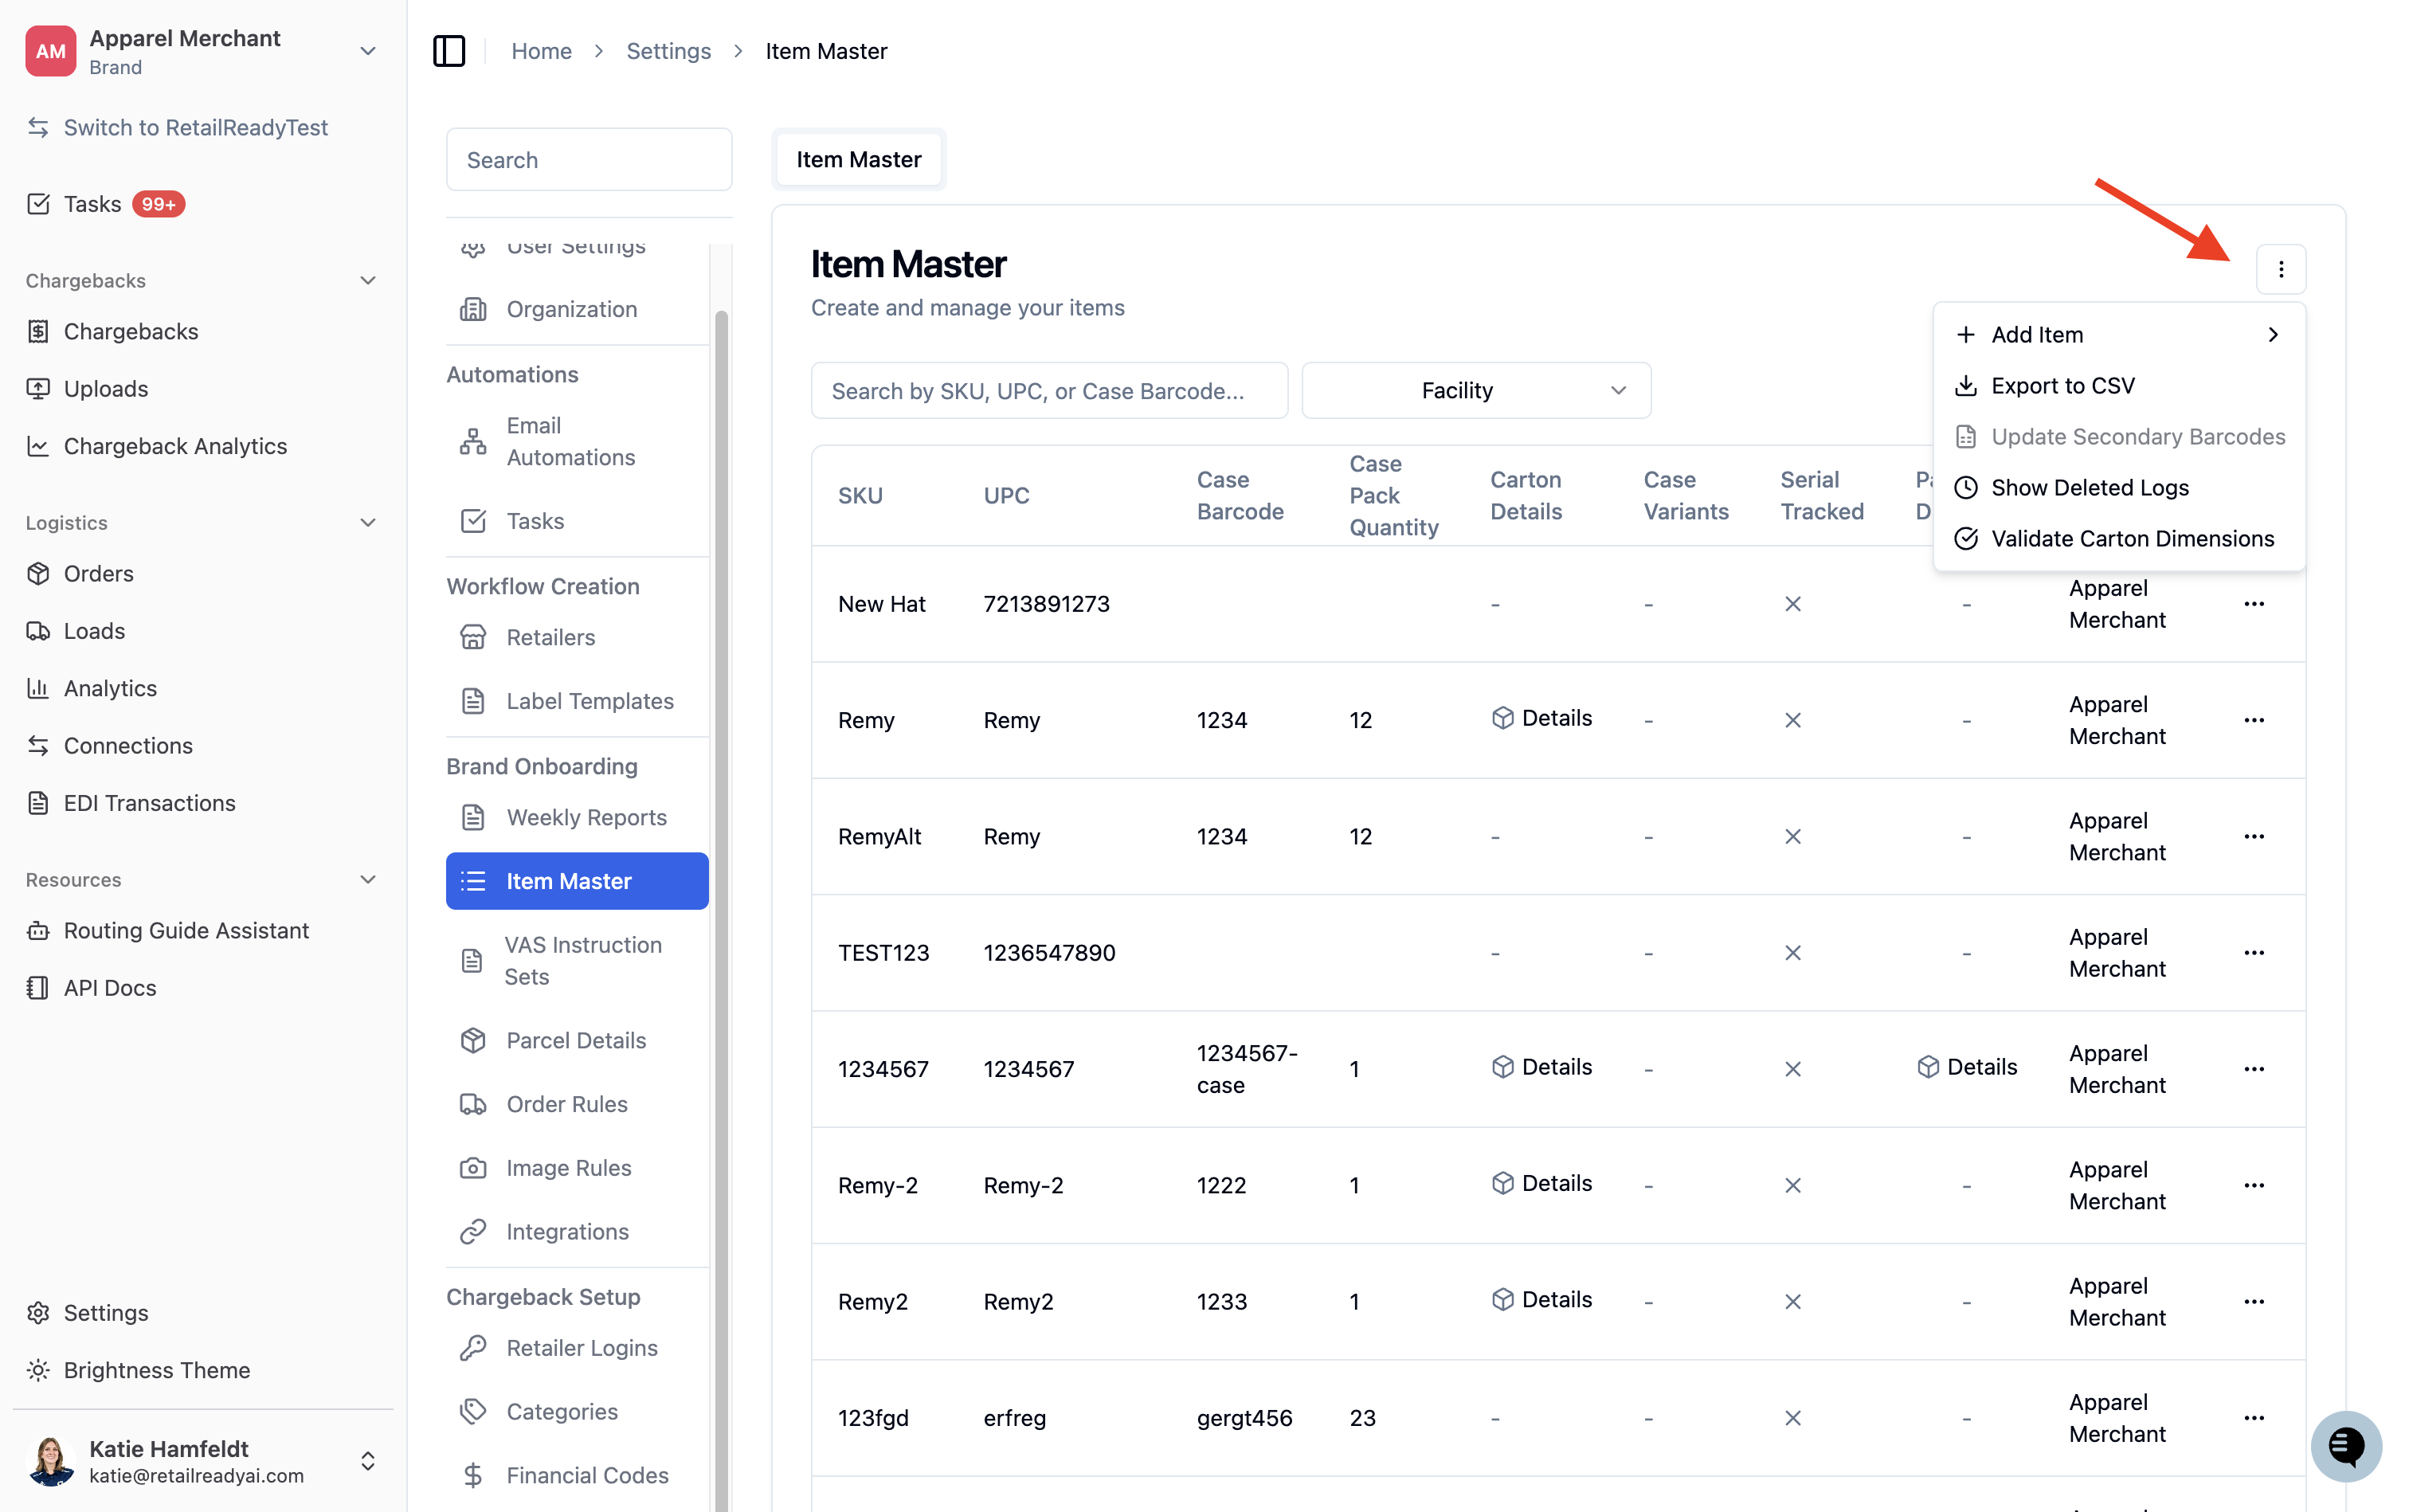The image size is (2409, 1512).
Task: Open Chargebacks in the sidebar
Action: pos(131,331)
